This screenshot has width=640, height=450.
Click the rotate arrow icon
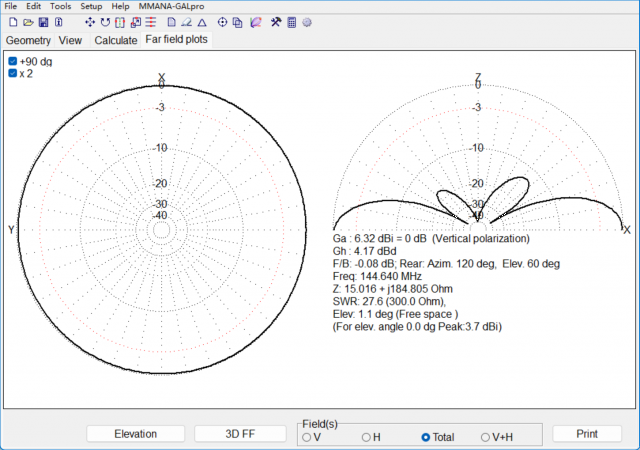[105, 22]
